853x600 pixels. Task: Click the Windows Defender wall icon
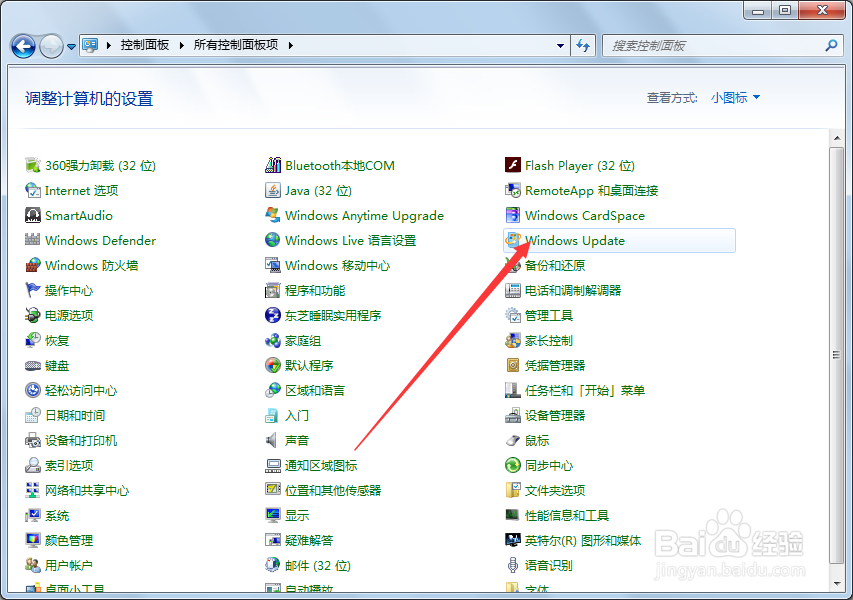pos(33,240)
